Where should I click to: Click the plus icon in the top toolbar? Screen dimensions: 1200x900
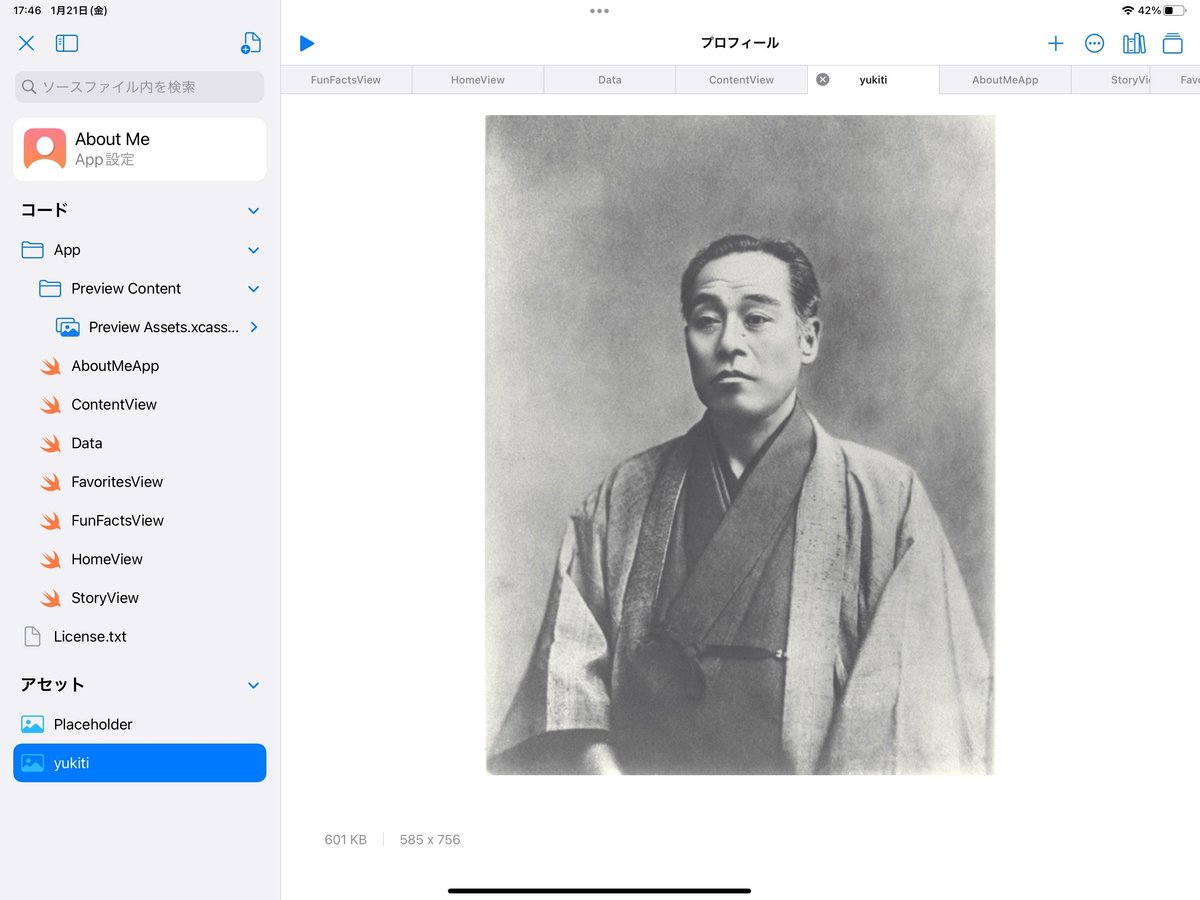pyautogui.click(x=1055, y=43)
